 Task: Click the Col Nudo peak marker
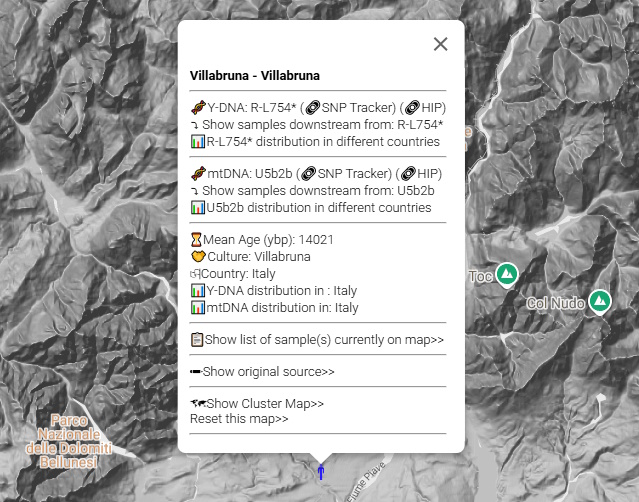[600, 301]
